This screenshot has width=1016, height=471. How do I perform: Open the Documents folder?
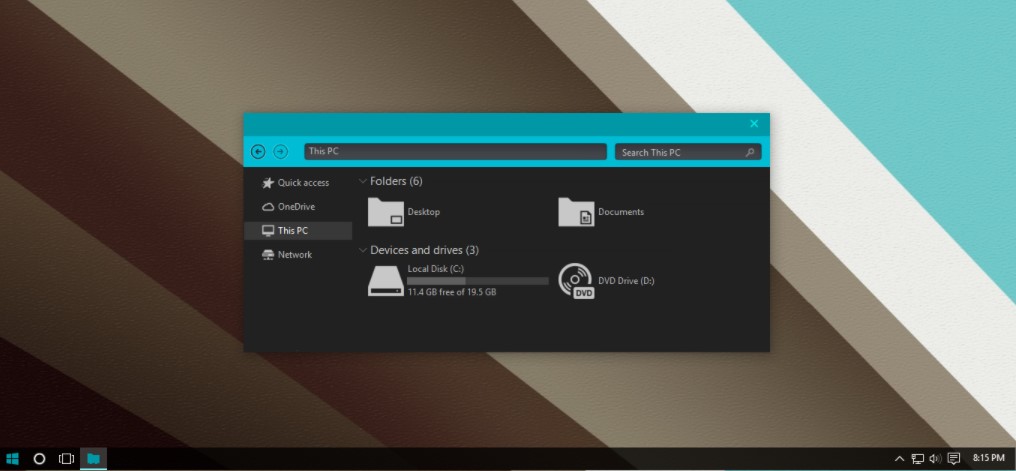click(576, 212)
